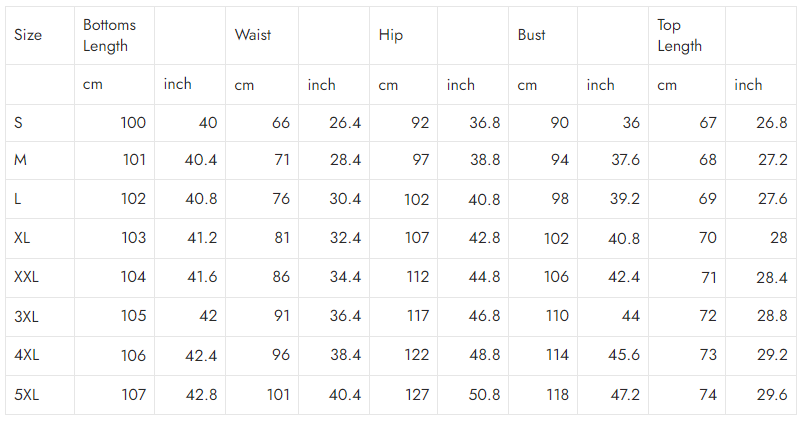Click the Top Length column header
The width and height of the screenshot is (806, 424).
point(679,35)
